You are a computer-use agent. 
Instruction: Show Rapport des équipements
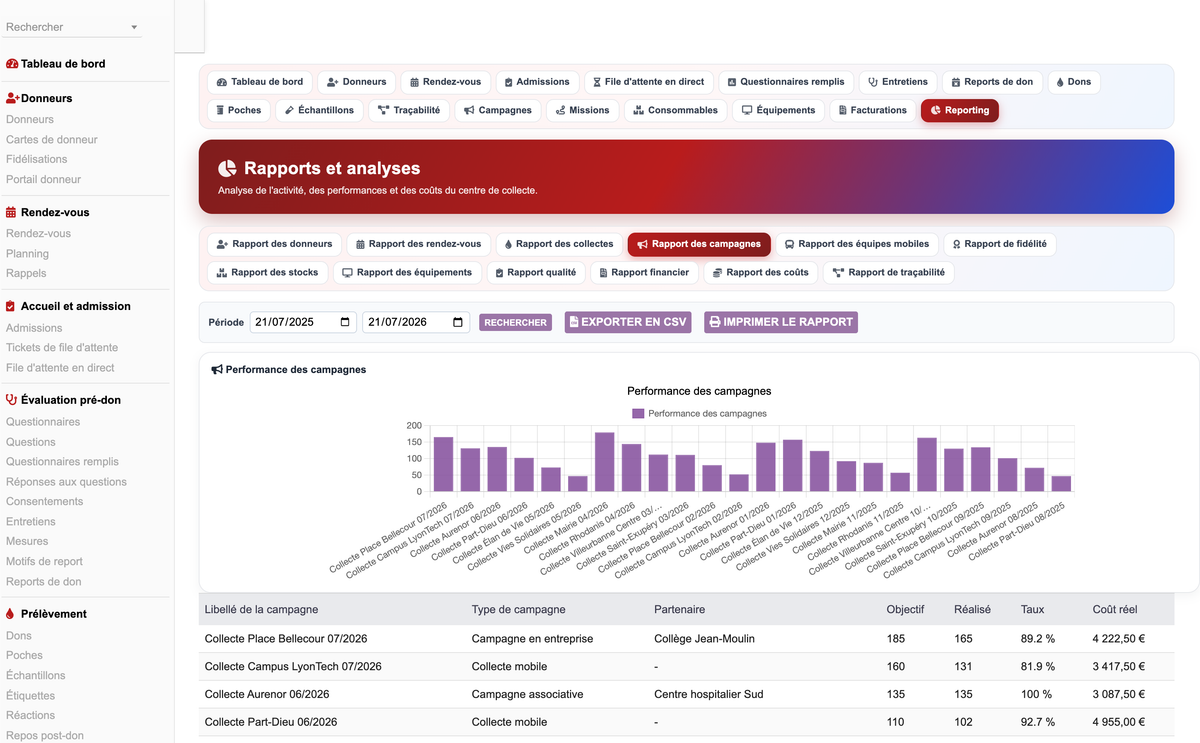click(407, 272)
